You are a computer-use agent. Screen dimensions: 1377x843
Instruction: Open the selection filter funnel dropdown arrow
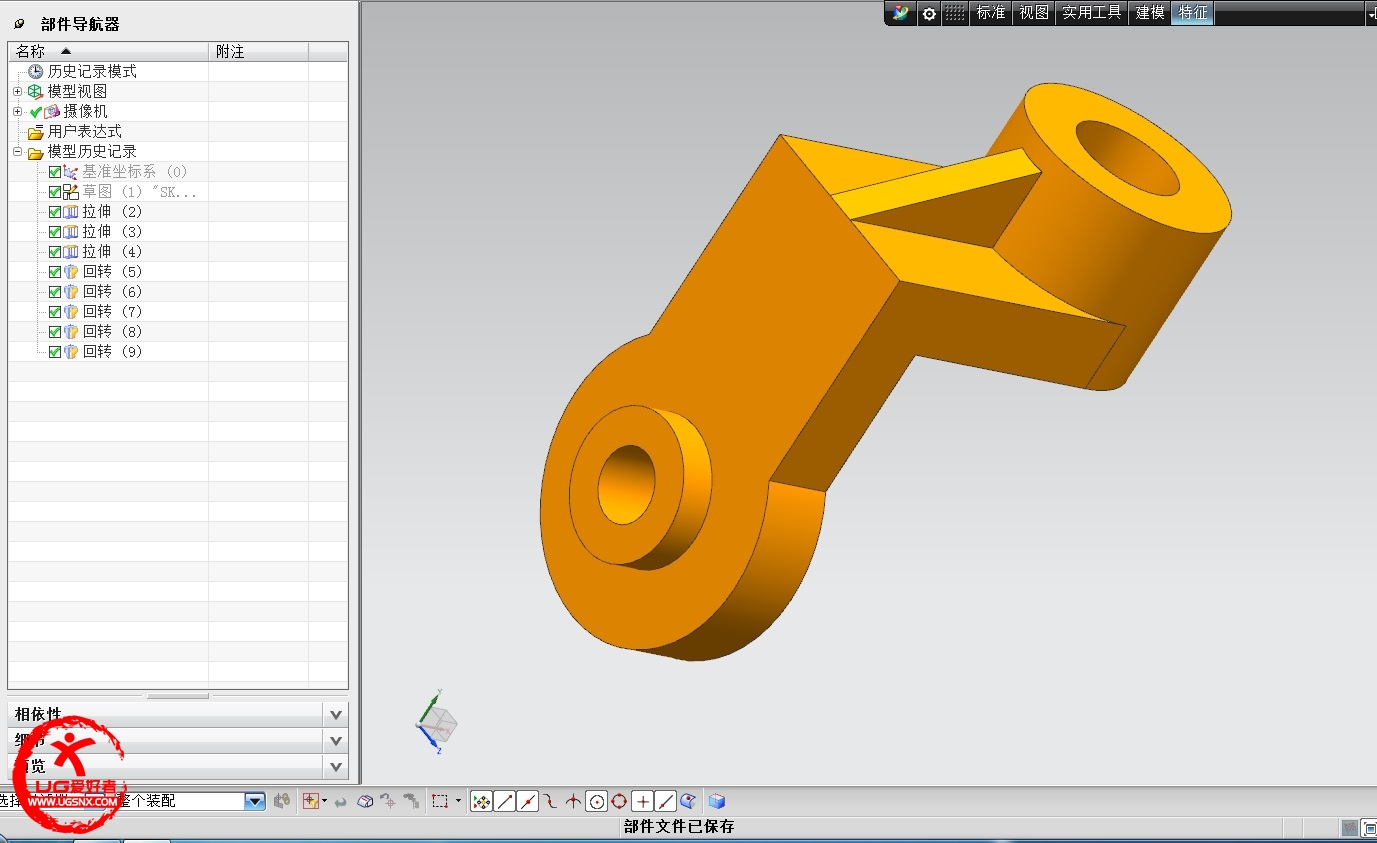pyautogui.click(x=325, y=801)
